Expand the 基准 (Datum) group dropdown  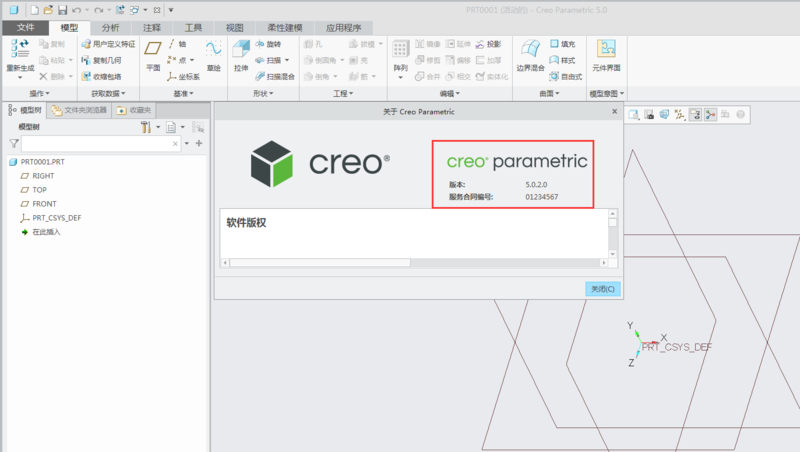185,94
